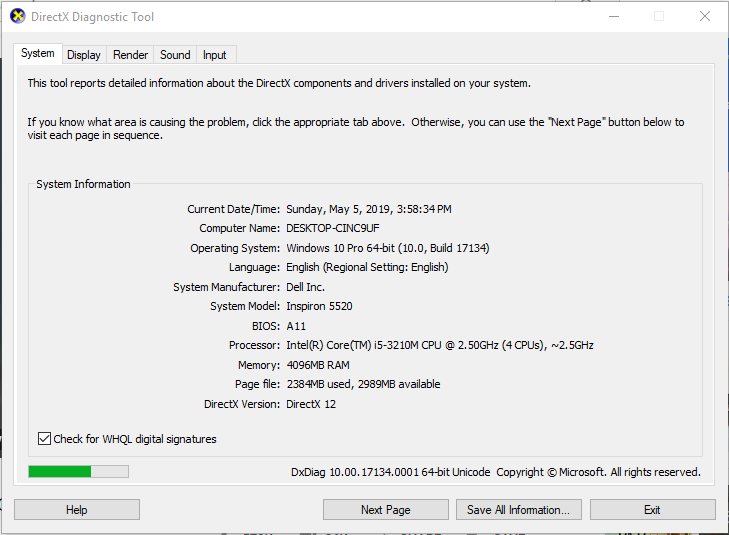Viewport: 729px width, 535px height.
Task: Click the DirectX Diagnostic Tool title text
Action: click(93, 17)
